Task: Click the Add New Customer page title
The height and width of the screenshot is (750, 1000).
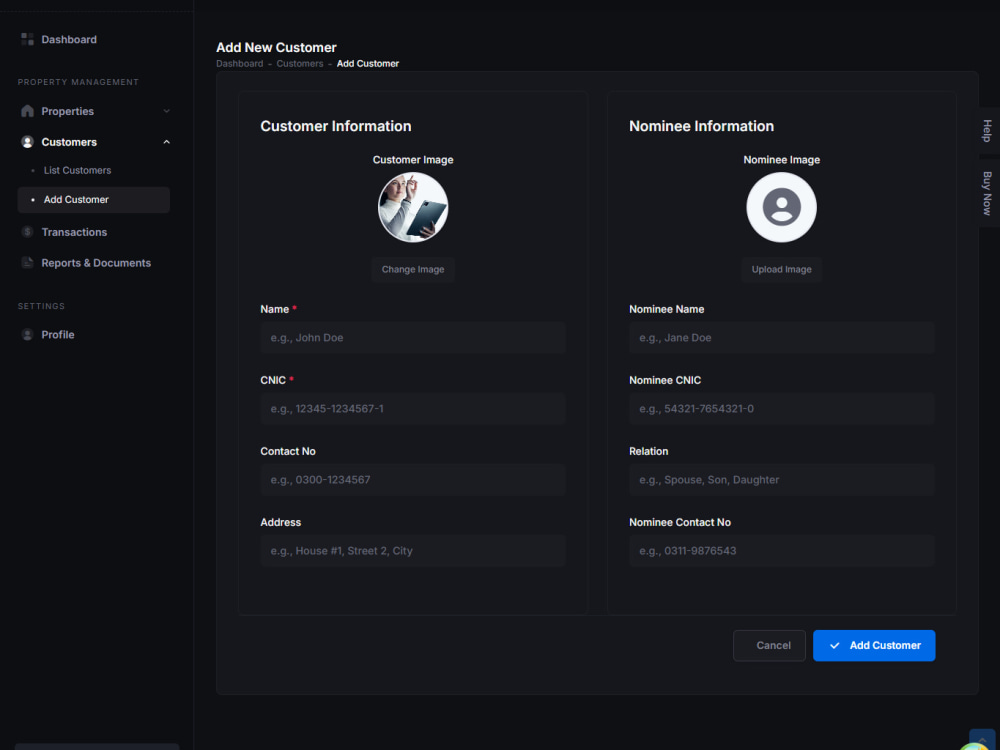Action: click(x=276, y=47)
